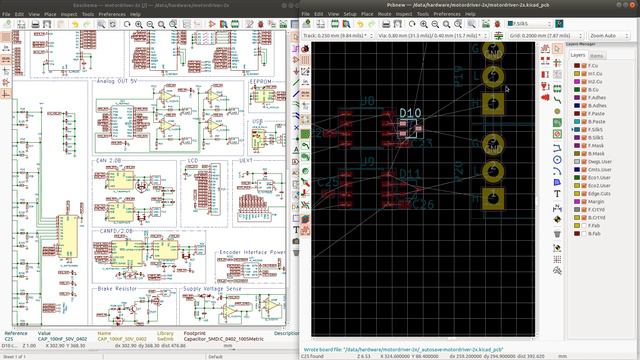Click the Pcbnew redo arrow icon
The width and height of the screenshot is (640, 360).
click(x=371, y=24)
